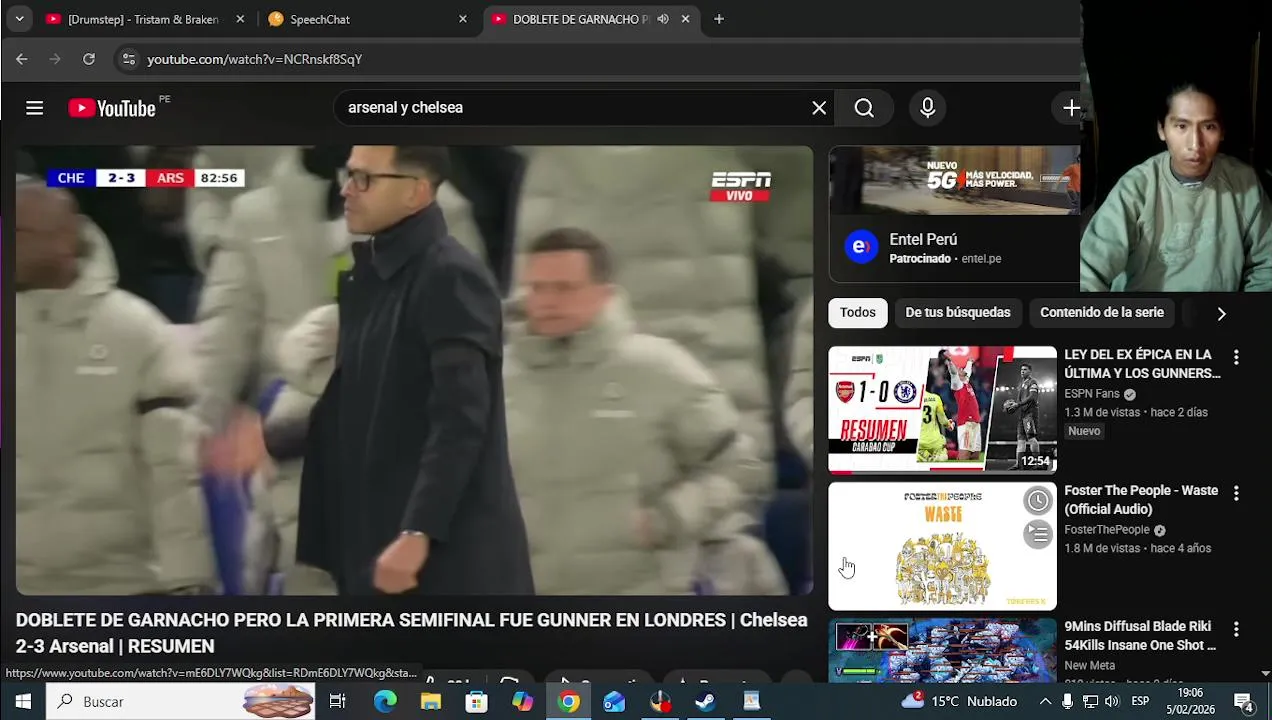The height and width of the screenshot is (720, 1272).
Task: Open options menu for Waste video
Action: tap(1236, 493)
